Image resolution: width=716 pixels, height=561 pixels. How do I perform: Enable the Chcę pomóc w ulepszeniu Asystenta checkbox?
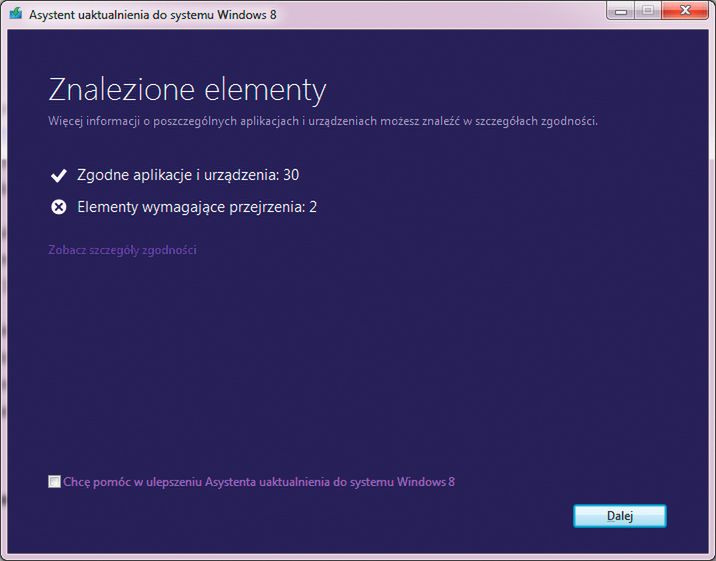[x=54, y=482]
